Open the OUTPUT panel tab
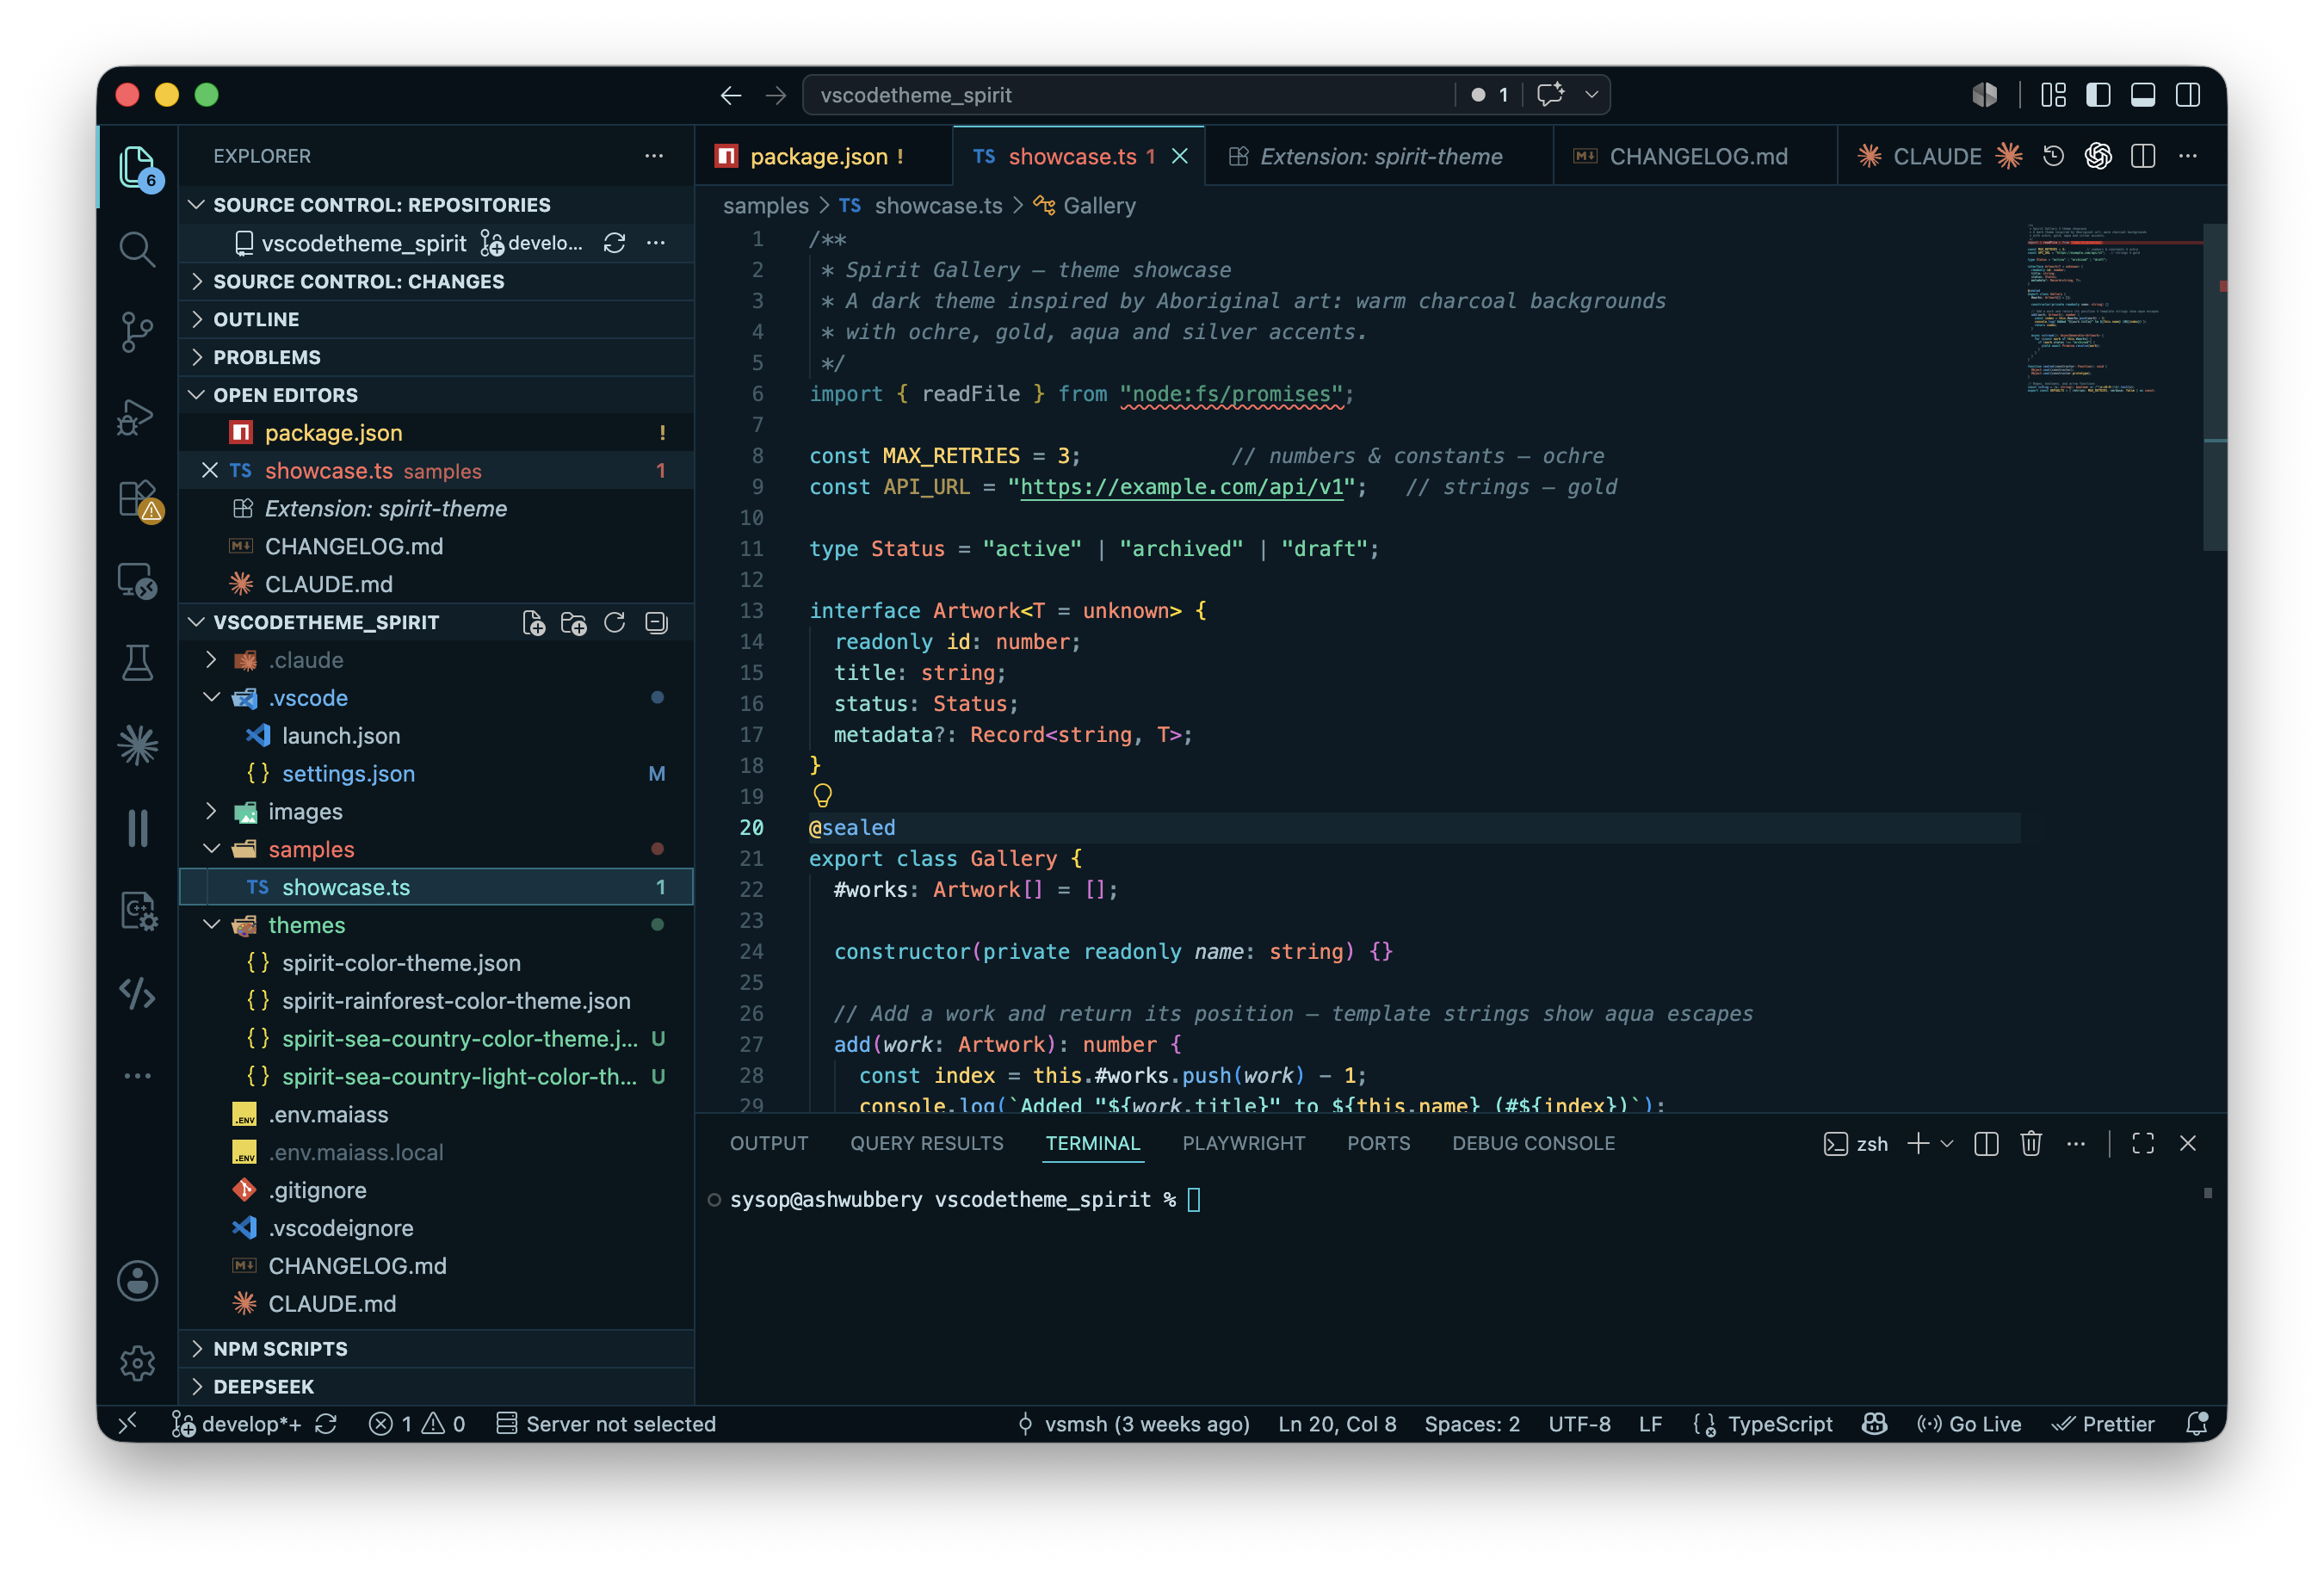2324x1570 pixels. [x=768, y=1143]
